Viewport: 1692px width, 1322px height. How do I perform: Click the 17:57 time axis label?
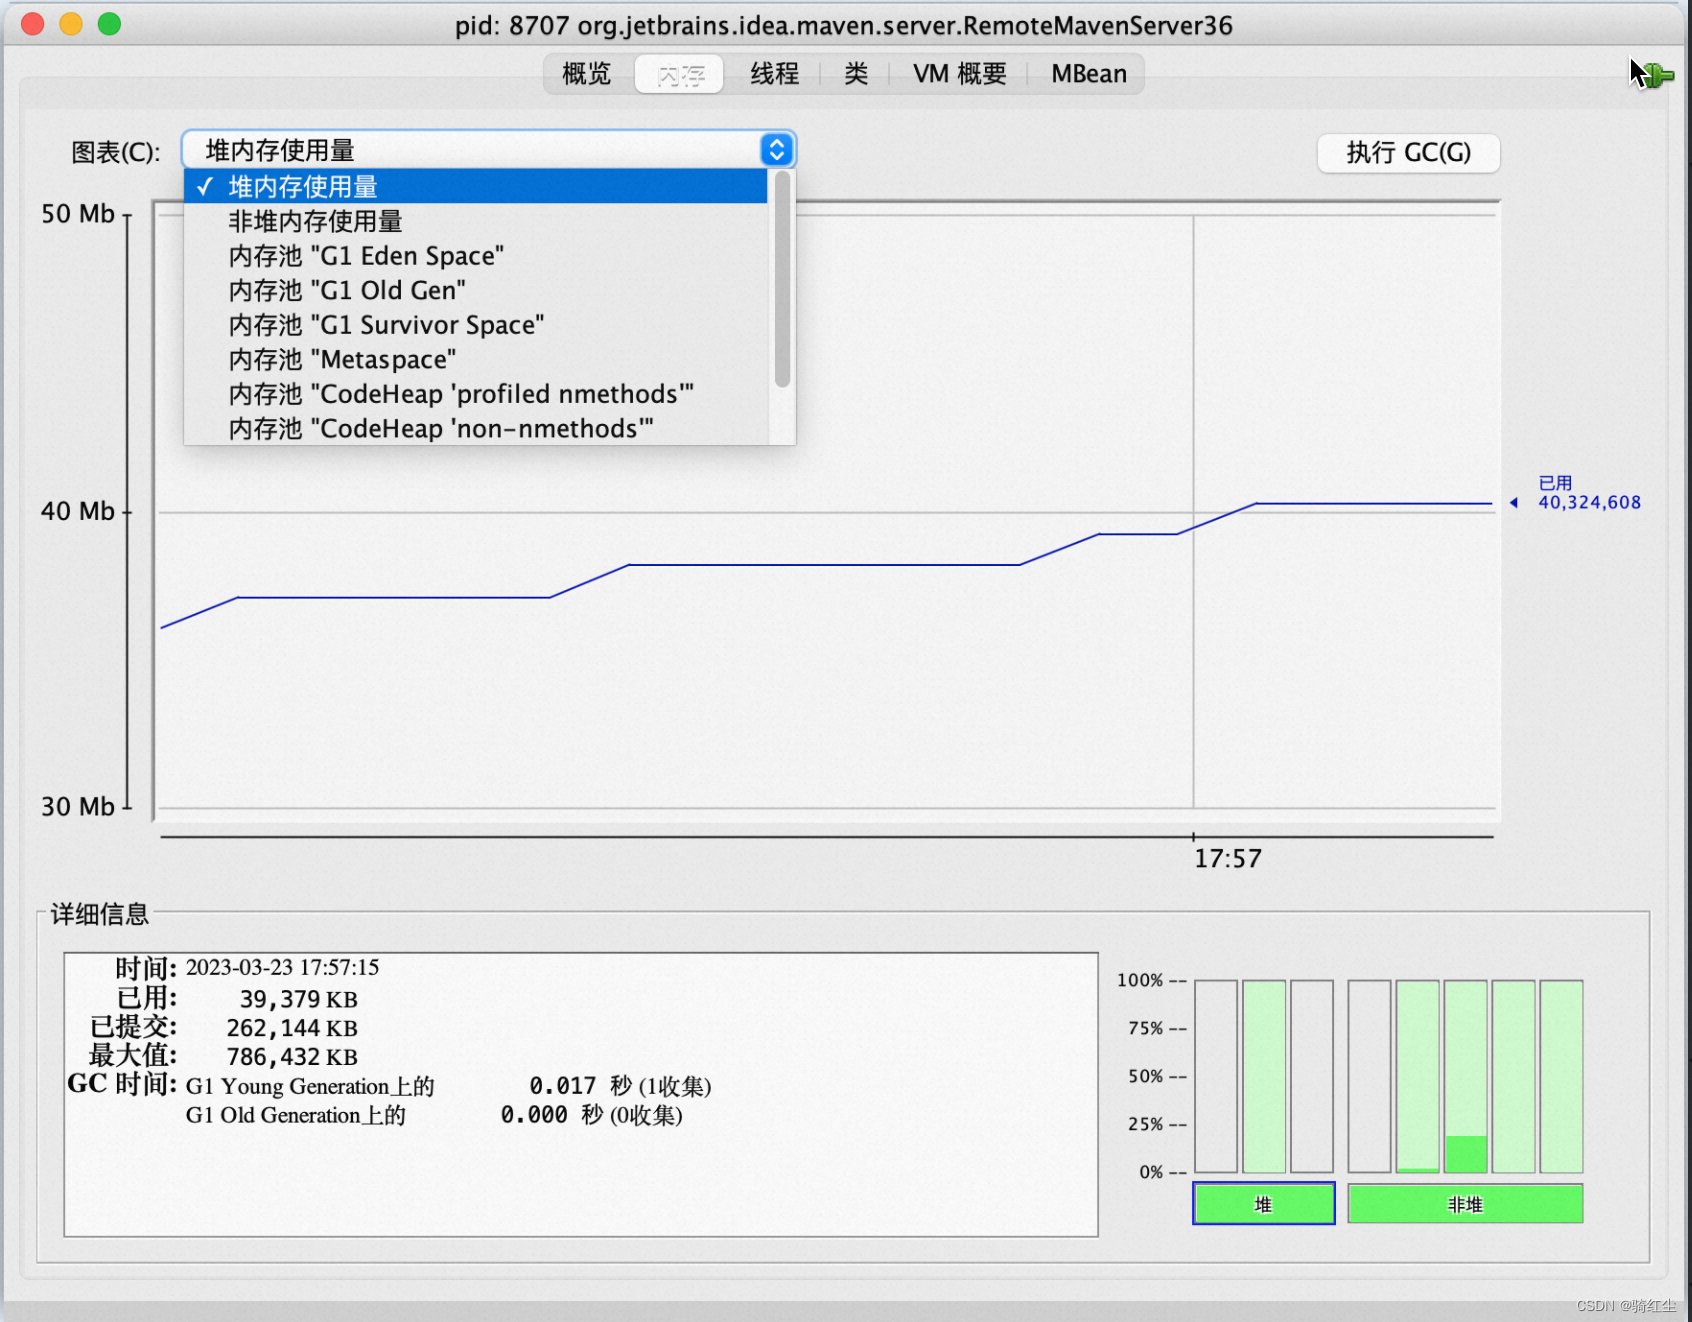1228,858
